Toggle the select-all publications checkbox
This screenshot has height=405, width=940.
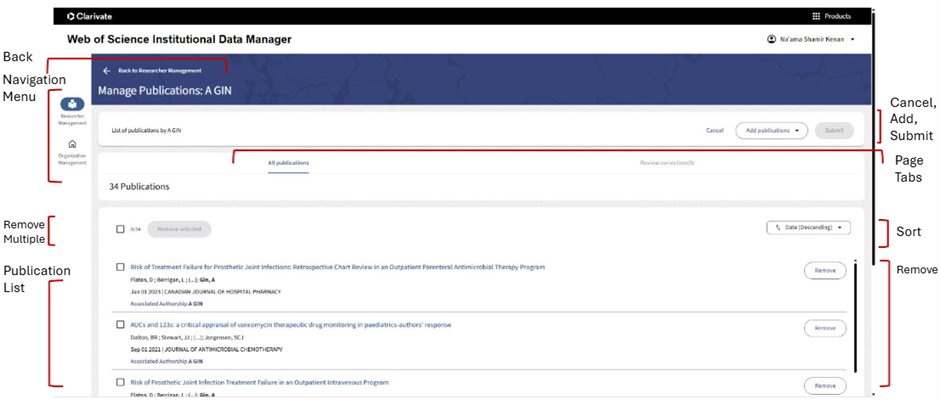point(120,229)
